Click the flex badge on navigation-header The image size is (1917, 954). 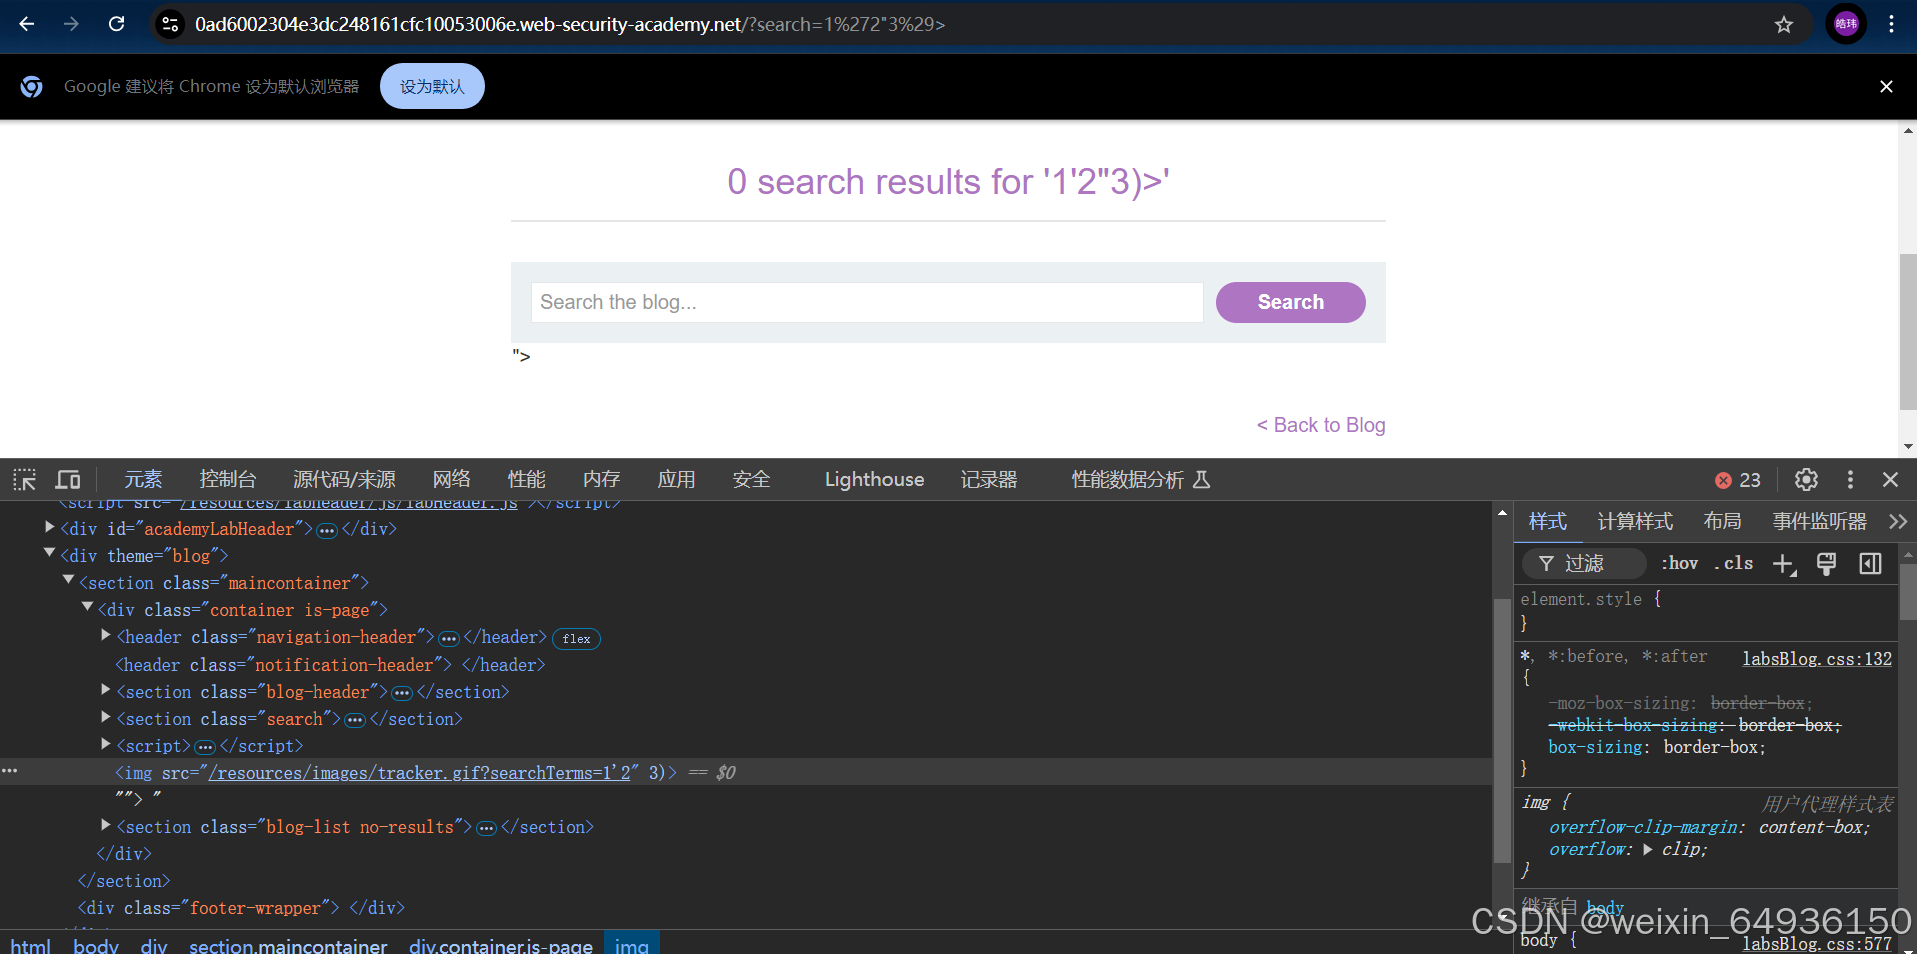click(x=576, y=639)
